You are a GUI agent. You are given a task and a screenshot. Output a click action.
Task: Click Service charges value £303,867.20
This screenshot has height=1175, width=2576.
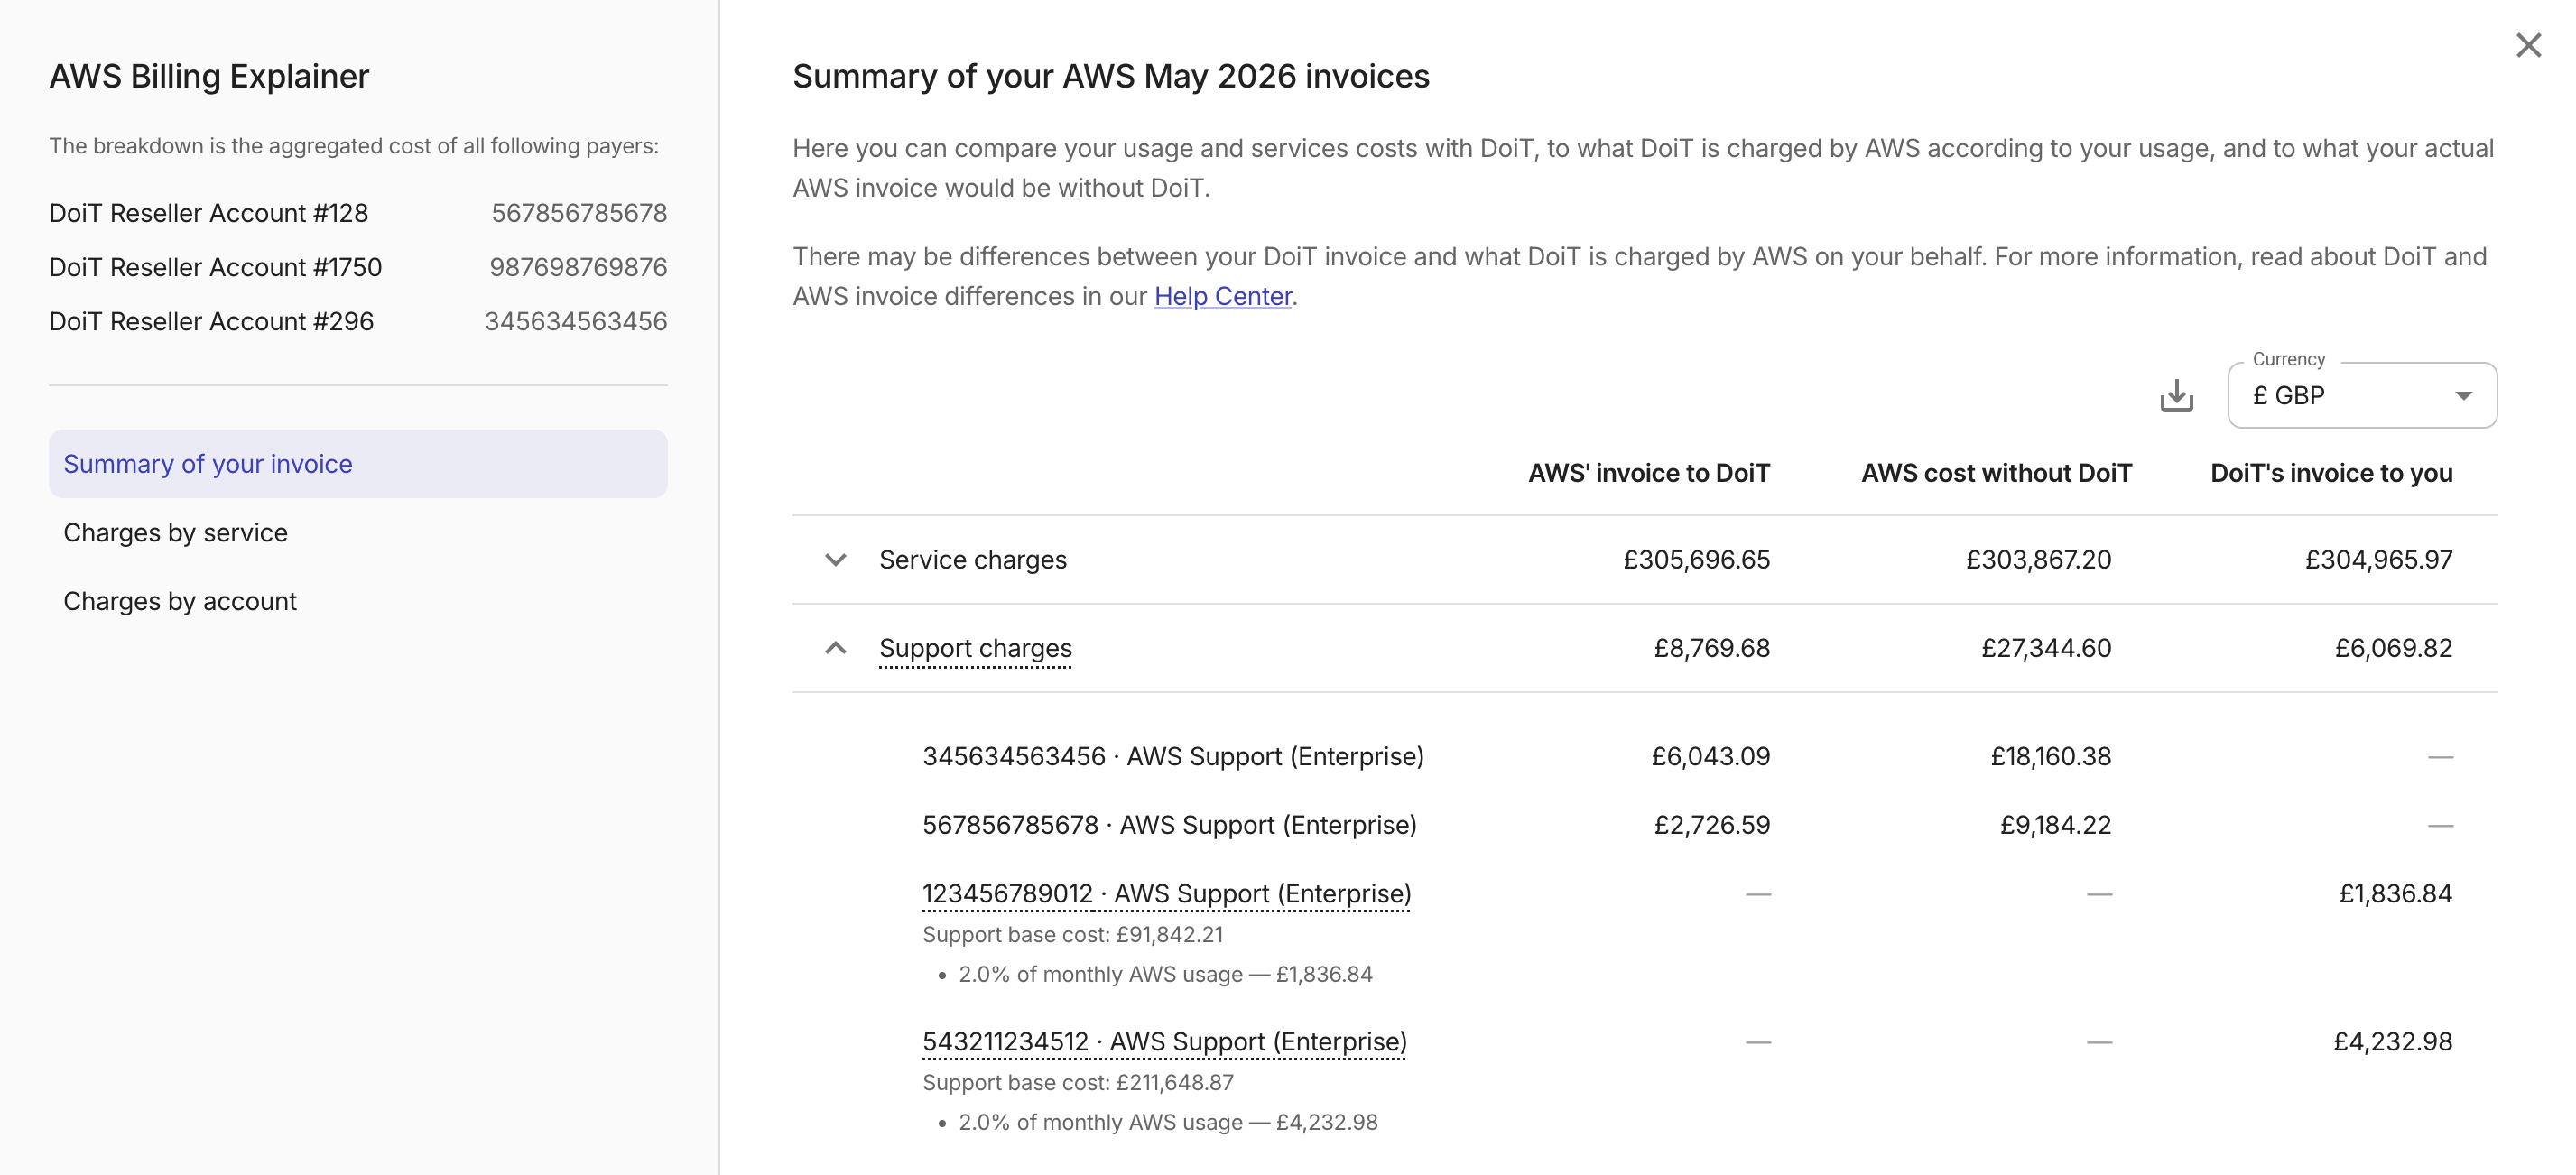coord(2038,560)
